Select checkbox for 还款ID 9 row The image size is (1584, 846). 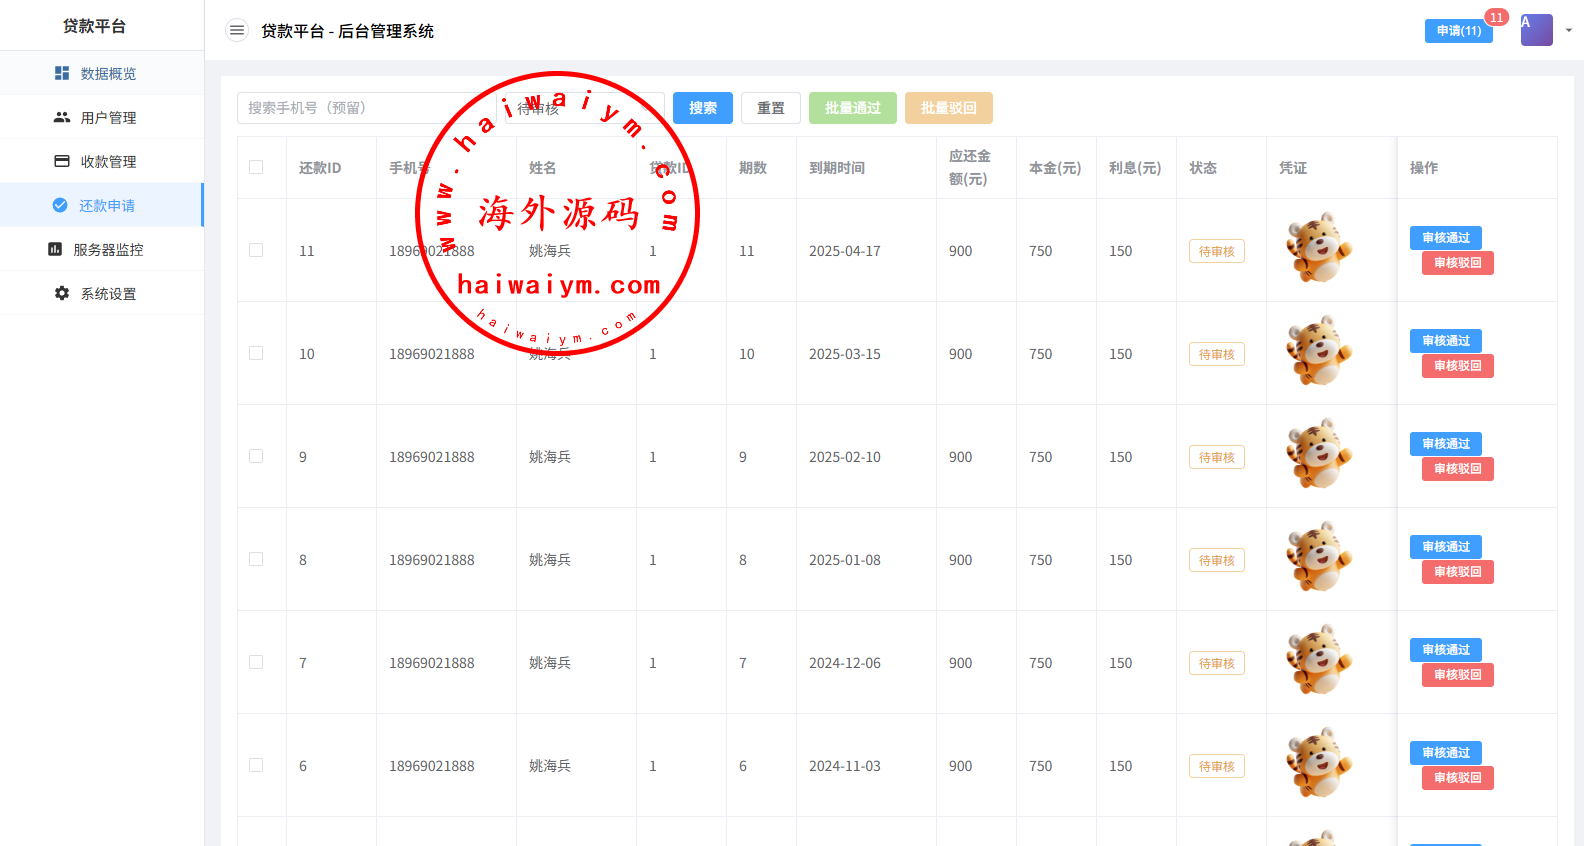coord(256,456)
